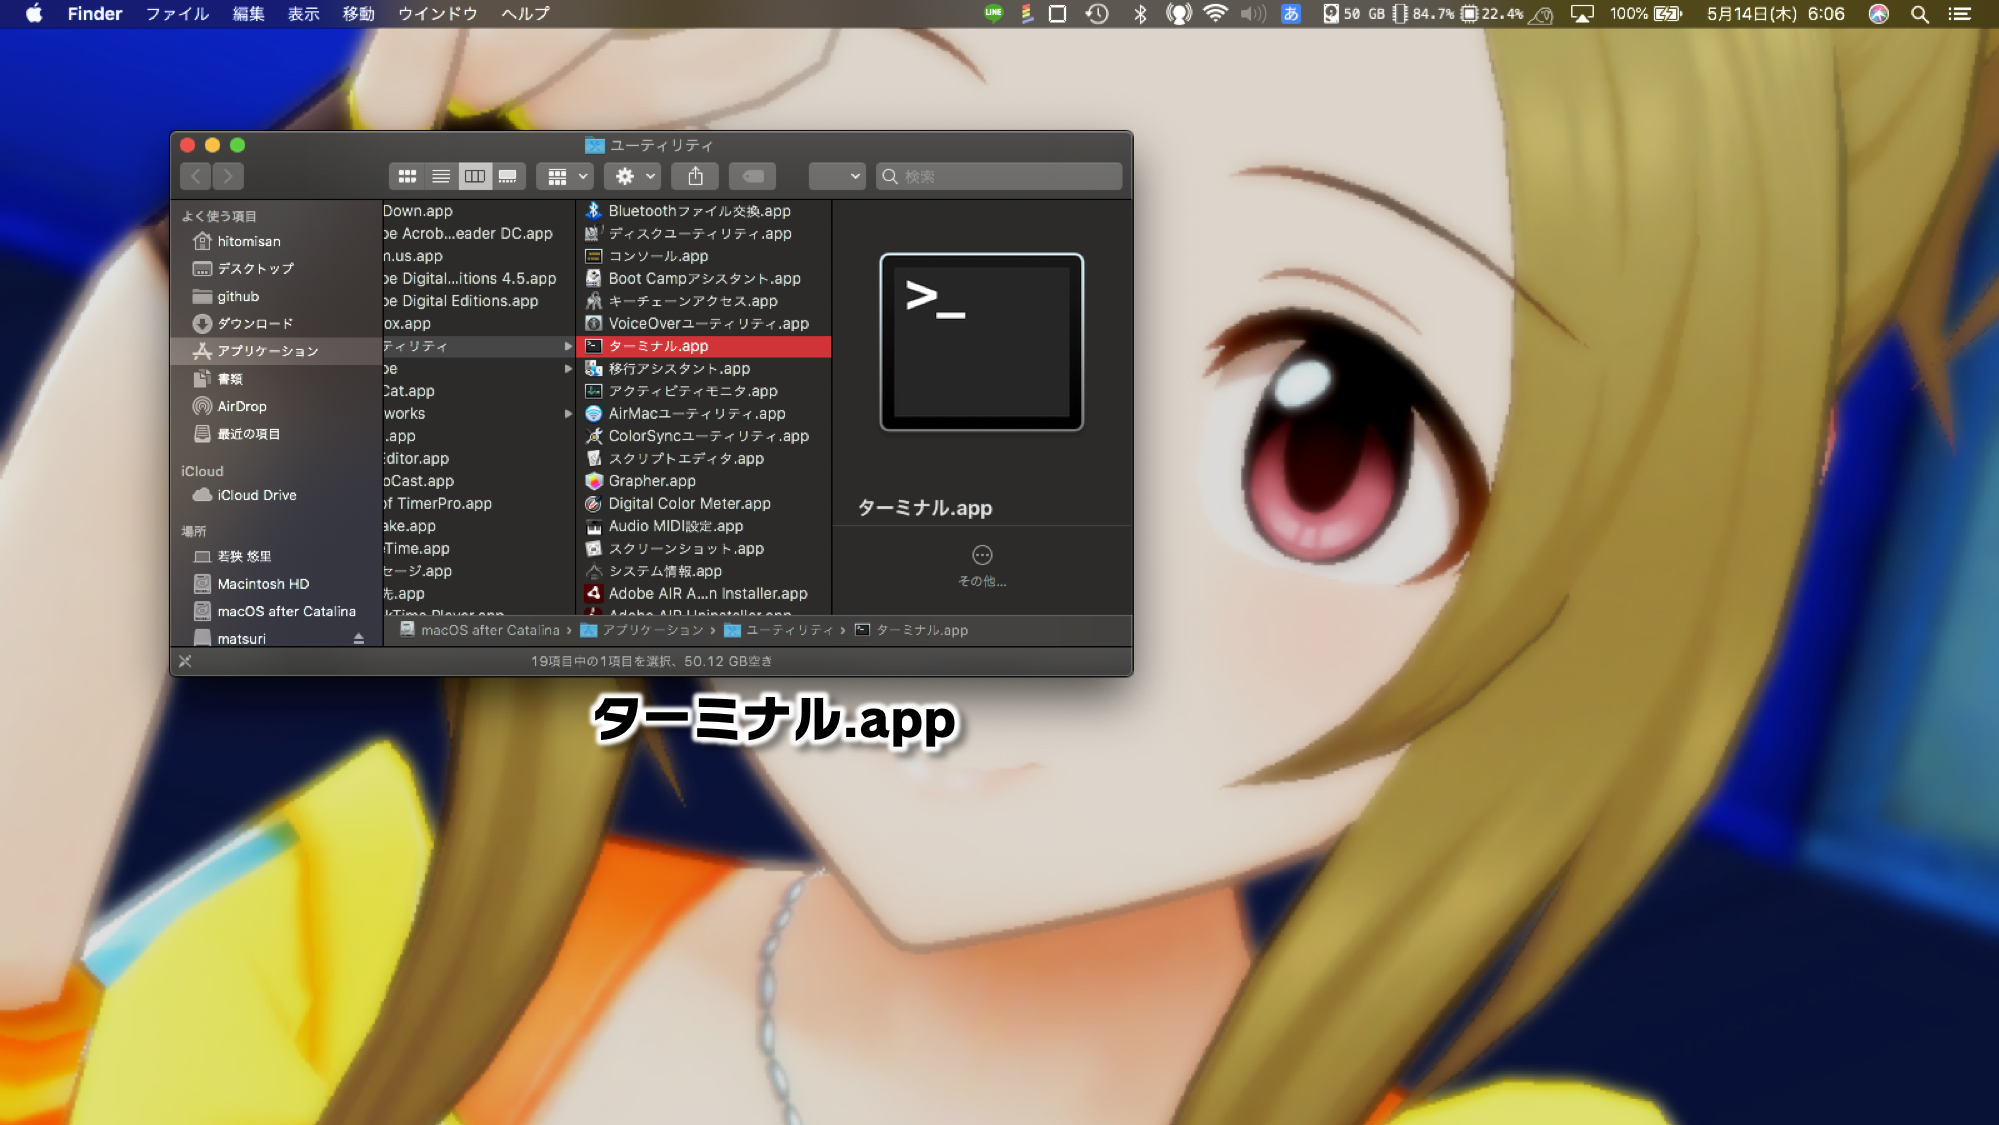Image resolution: width=1999 pixels, height=1125 pixels.
Task: Select Digital Color Meter.app
Action: coord(704,503)
